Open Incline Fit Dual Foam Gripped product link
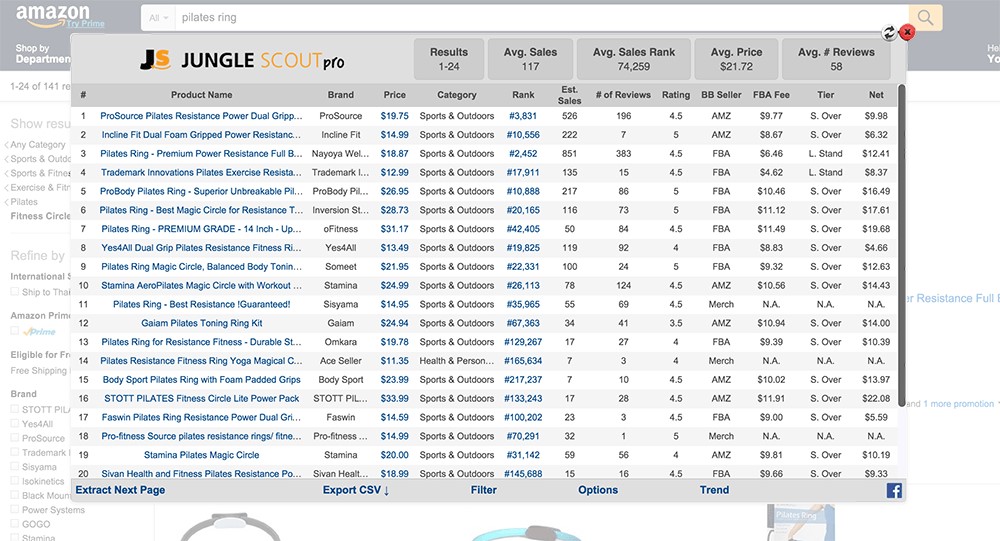The image size is (1000, 541). click(x=202, y=135)
